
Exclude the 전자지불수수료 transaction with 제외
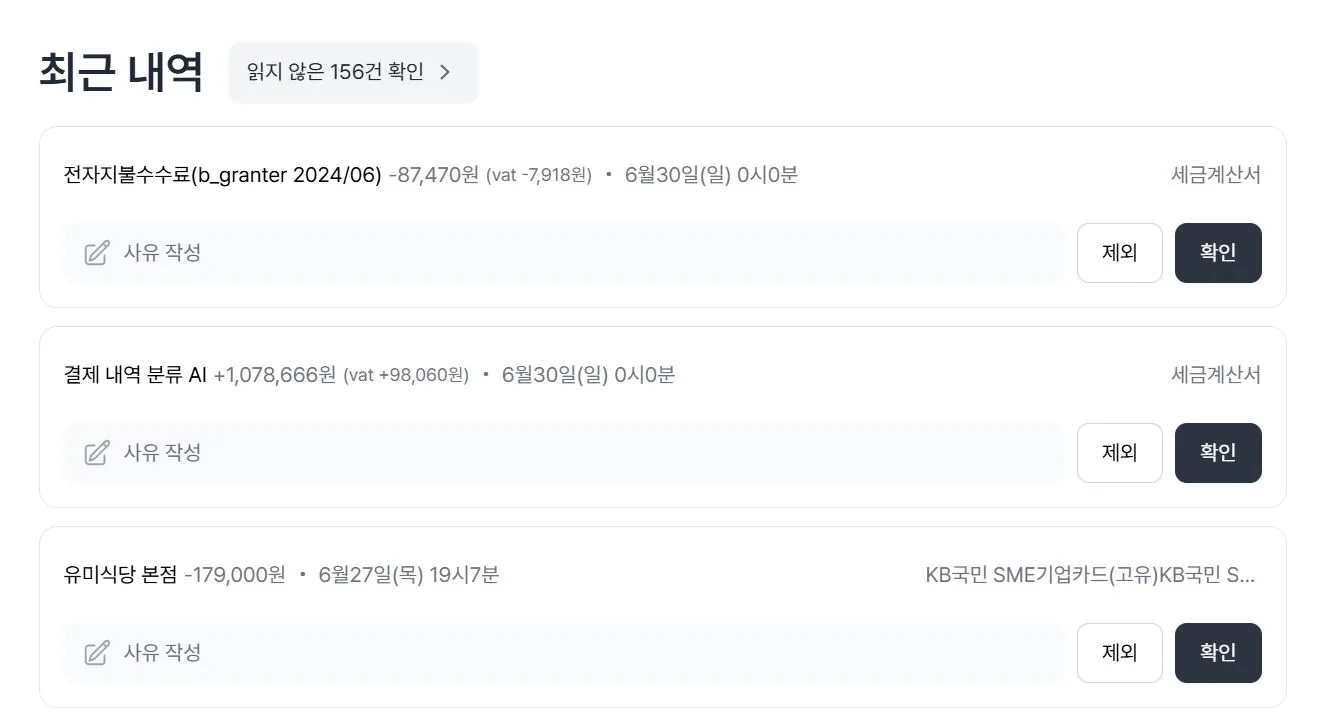pos(1120,253)
